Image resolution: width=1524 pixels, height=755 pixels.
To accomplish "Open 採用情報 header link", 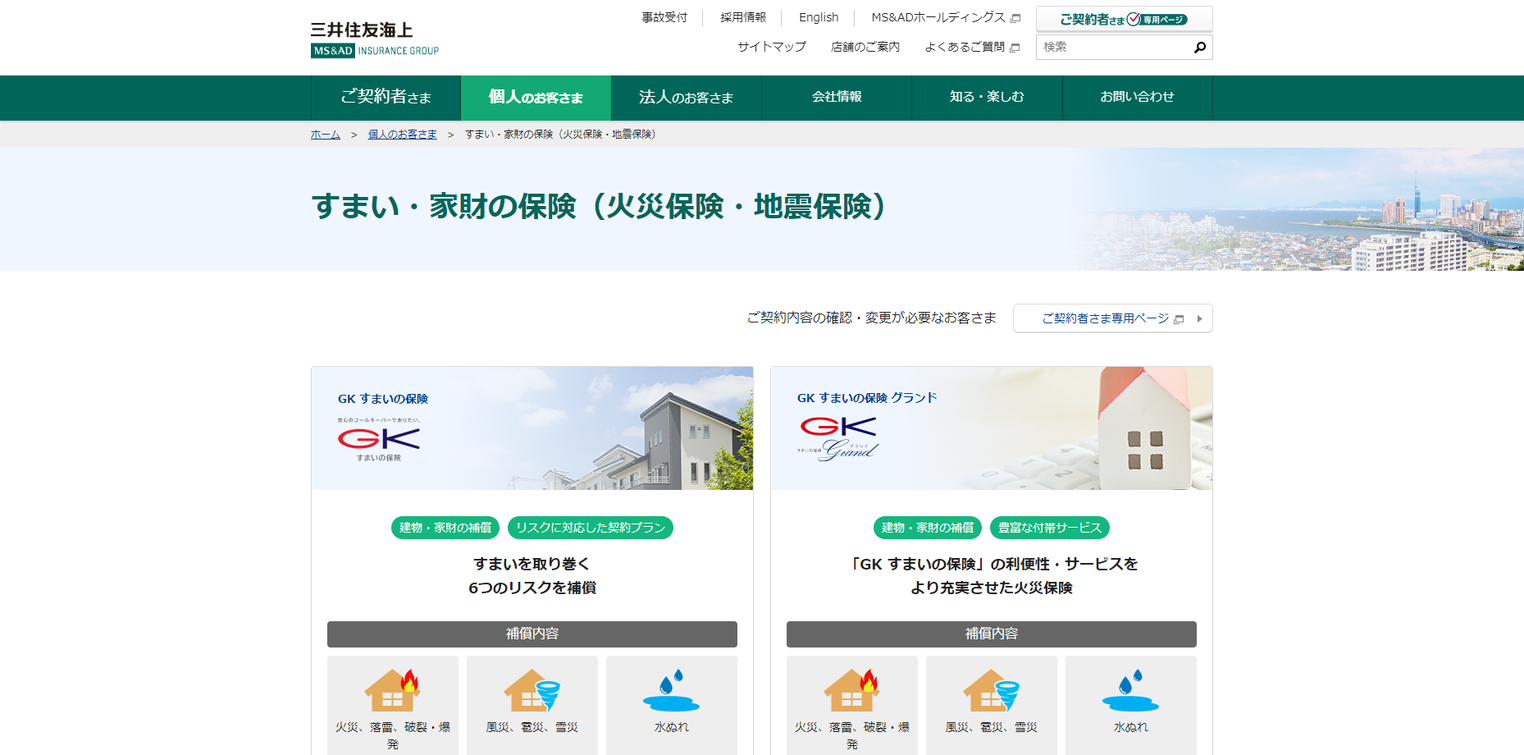I will (743, 18).
